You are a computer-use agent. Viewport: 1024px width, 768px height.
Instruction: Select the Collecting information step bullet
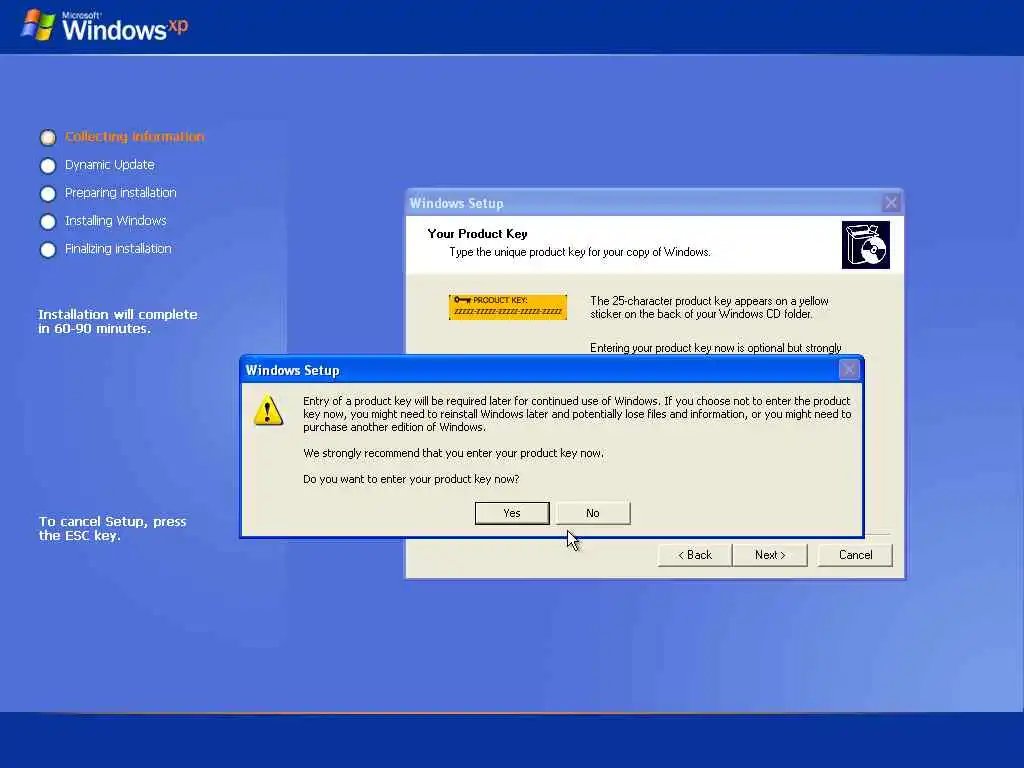(x=48, y=137)
